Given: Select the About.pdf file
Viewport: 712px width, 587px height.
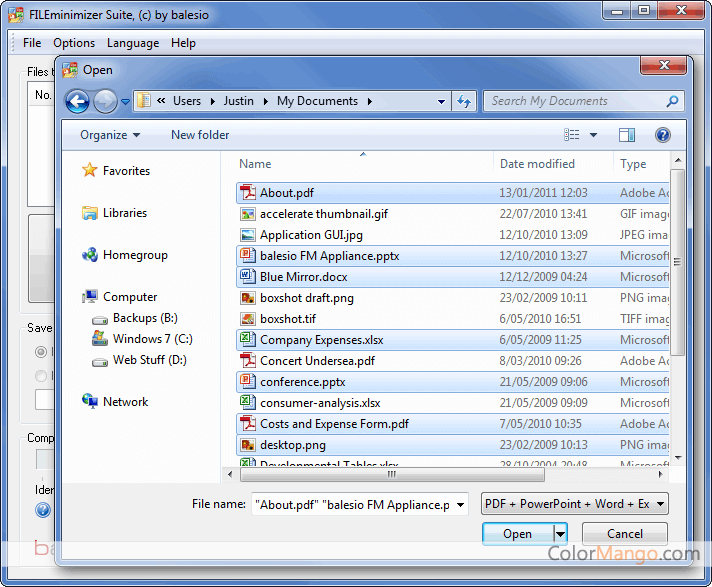Looking at the screenshot, I should [286, 193].
